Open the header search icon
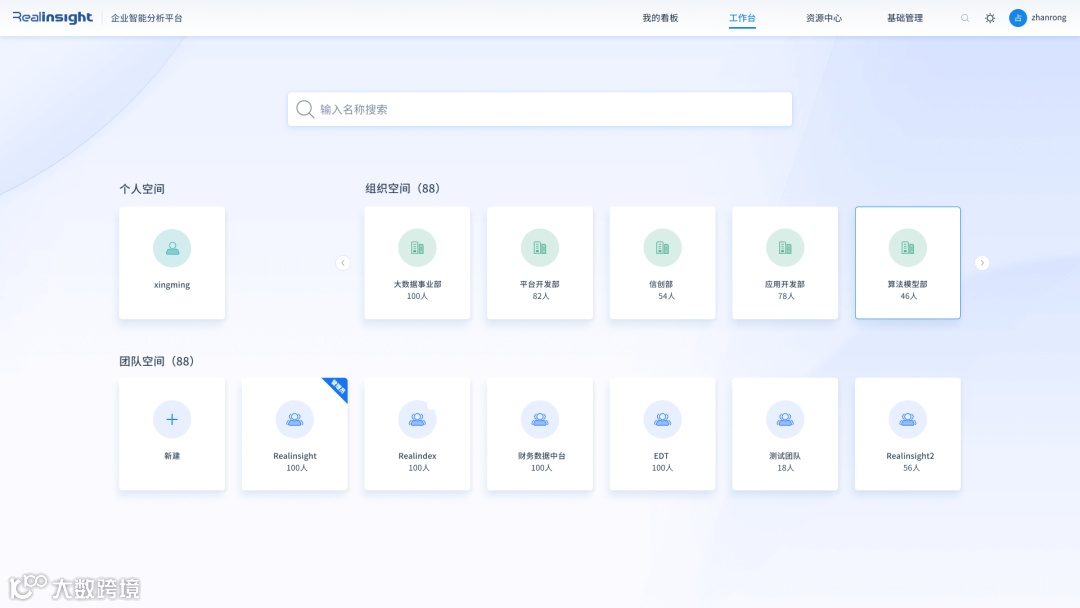The height and width of the screenshot is (608, 1080). (965, 18)
